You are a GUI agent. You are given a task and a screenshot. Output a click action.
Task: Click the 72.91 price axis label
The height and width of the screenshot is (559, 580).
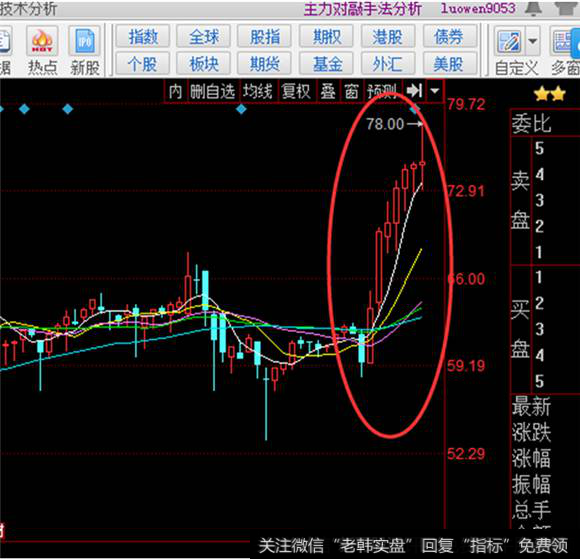pos(466,191)
